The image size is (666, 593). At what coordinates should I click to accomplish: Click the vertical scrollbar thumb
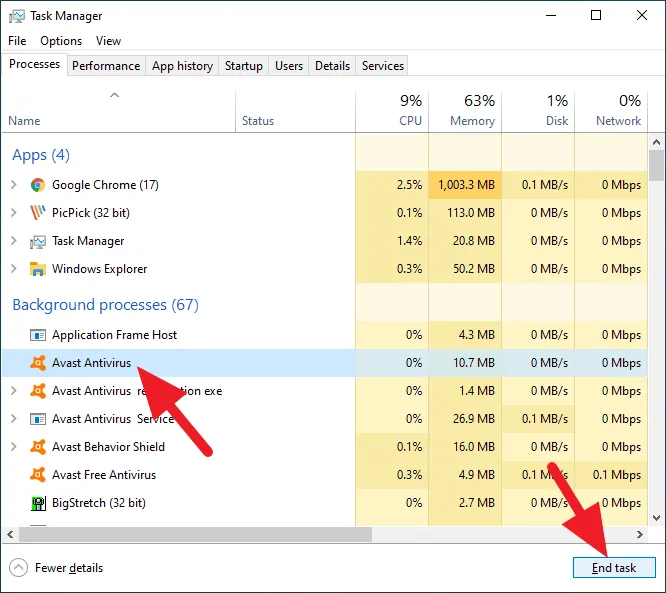pyautogui.click(x=657, y=166)
